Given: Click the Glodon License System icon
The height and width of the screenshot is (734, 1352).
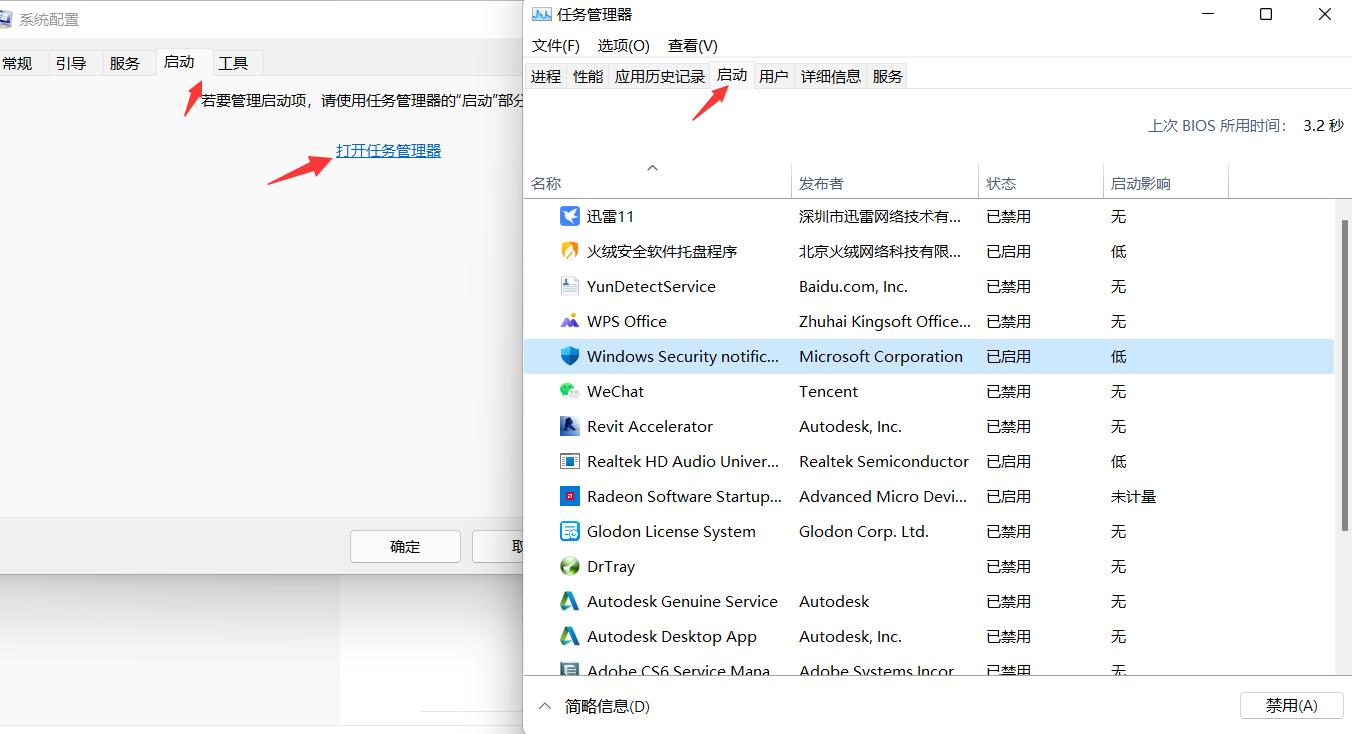Looking at the screenshot, I should tap(570, 531).
